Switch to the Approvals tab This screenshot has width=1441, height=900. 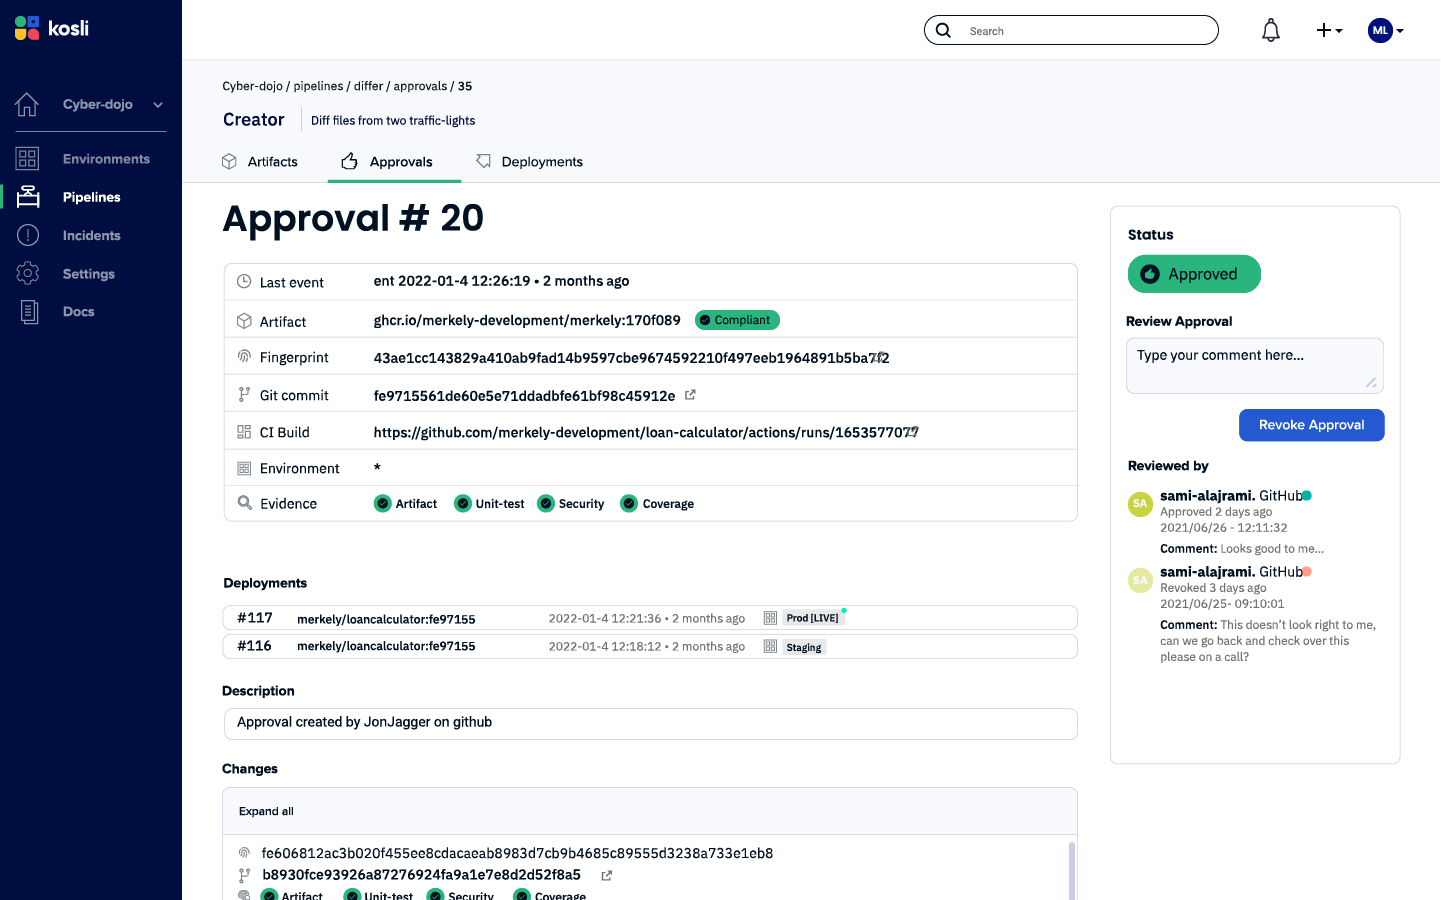[394, 162]
